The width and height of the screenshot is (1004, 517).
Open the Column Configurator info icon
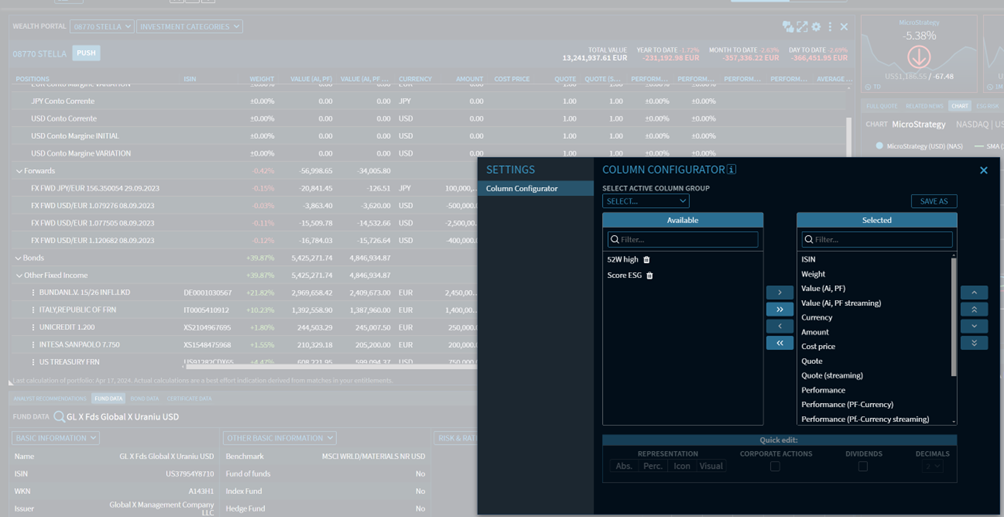tap(732, 170)
